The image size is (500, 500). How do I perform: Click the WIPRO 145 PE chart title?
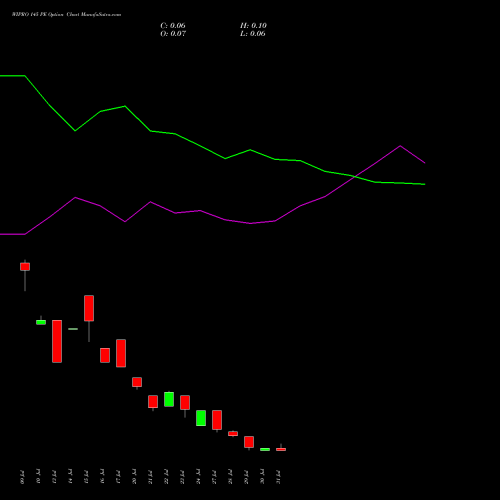[x=66, y=15]
